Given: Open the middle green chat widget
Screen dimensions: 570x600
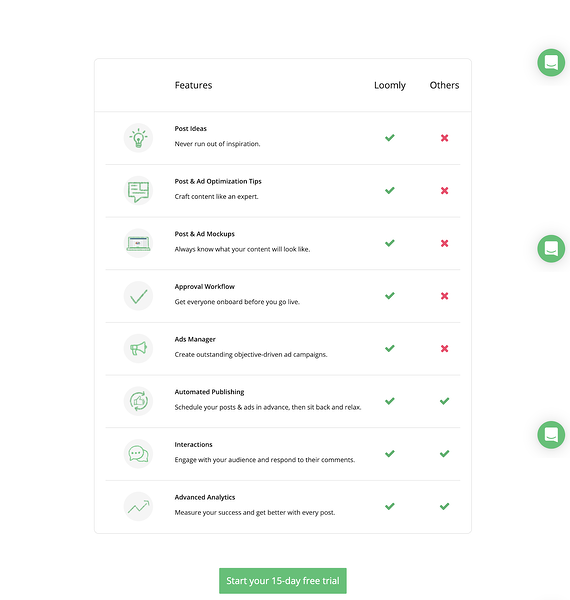Looking at the screenshot, I should coord(551,249).
